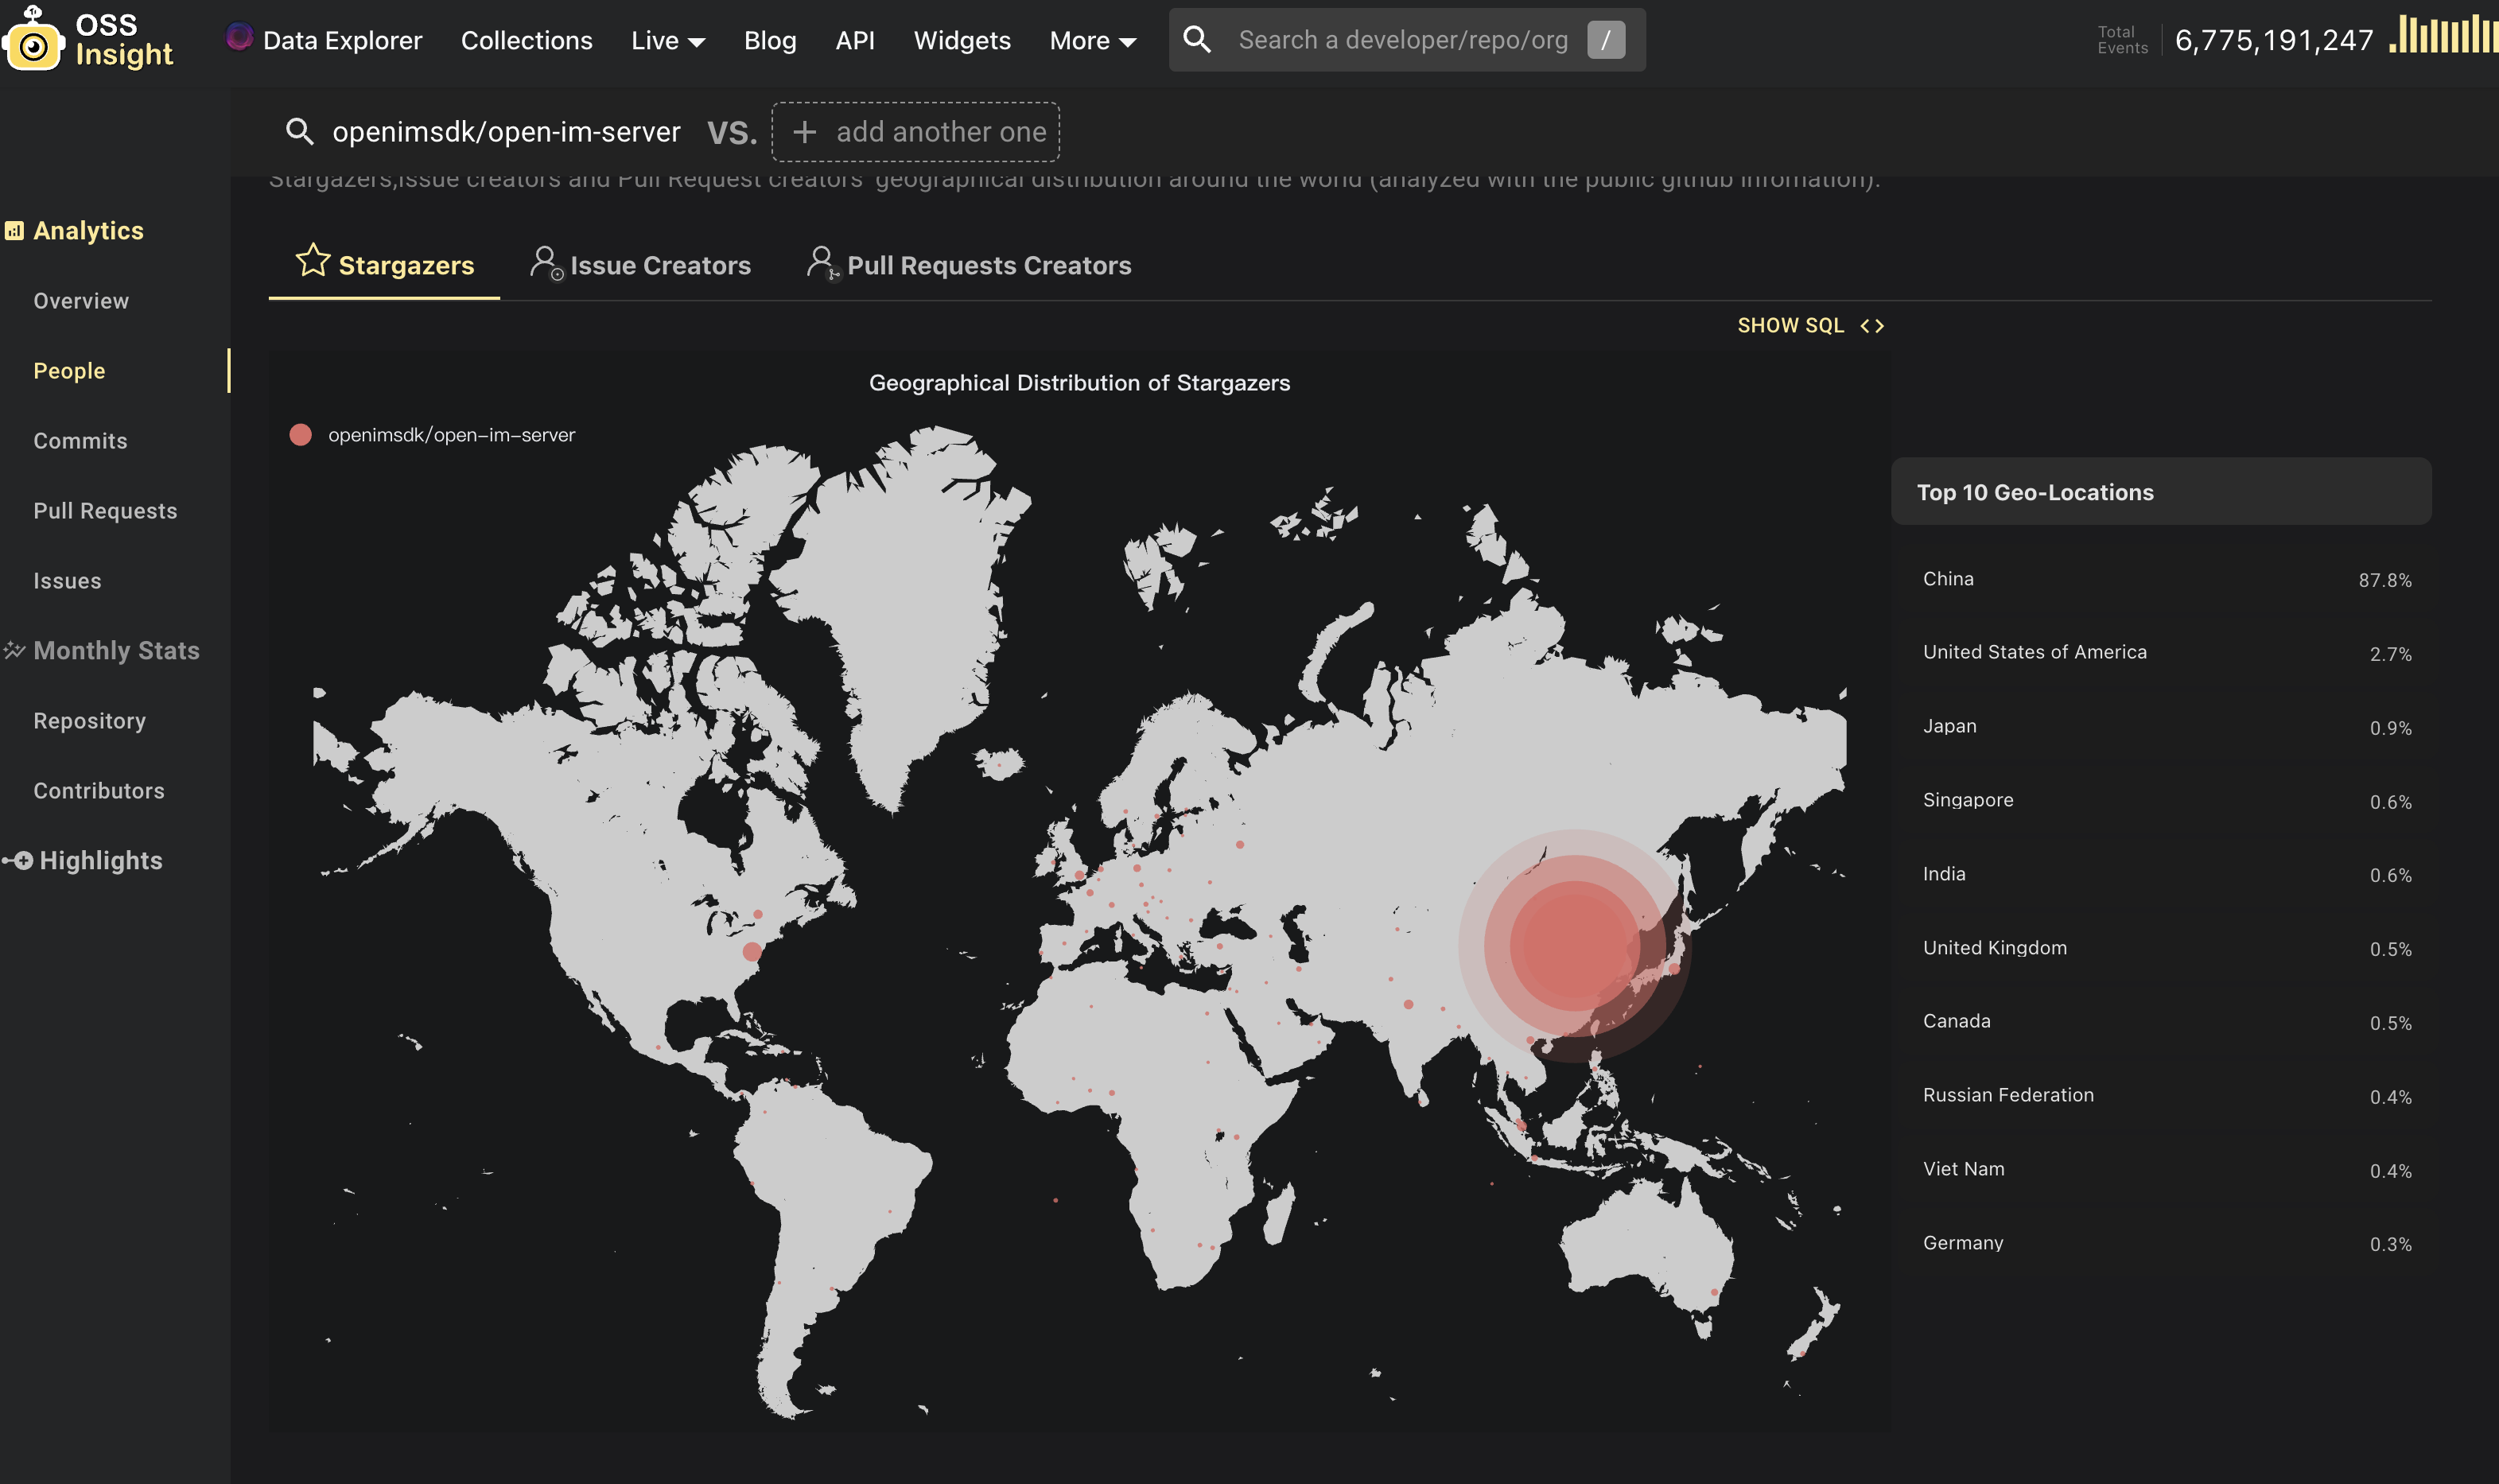Click the magnifier icon in top search bar
This screenshot has height=1484, width=2499.
click(1197, 40)
